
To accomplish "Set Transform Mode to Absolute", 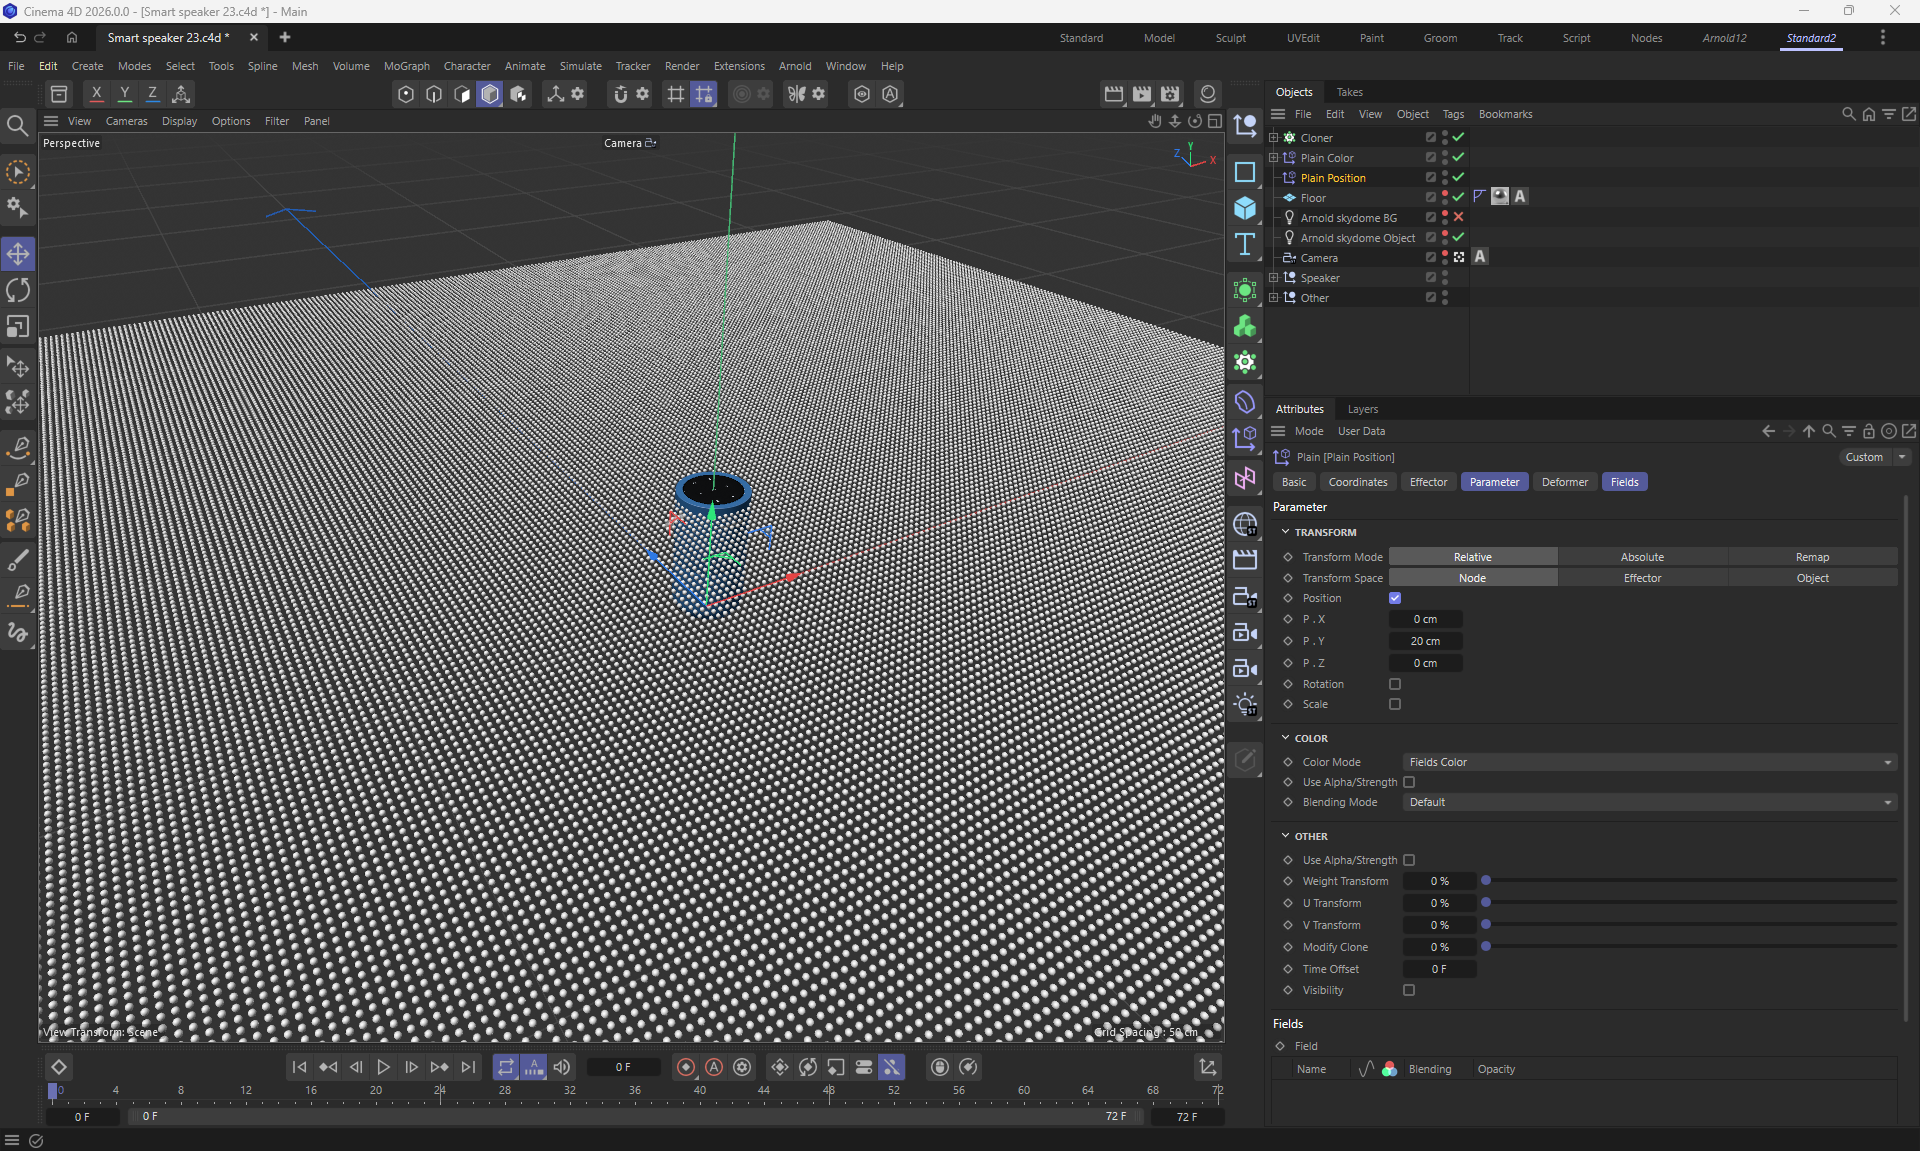I will [1642, 557].
